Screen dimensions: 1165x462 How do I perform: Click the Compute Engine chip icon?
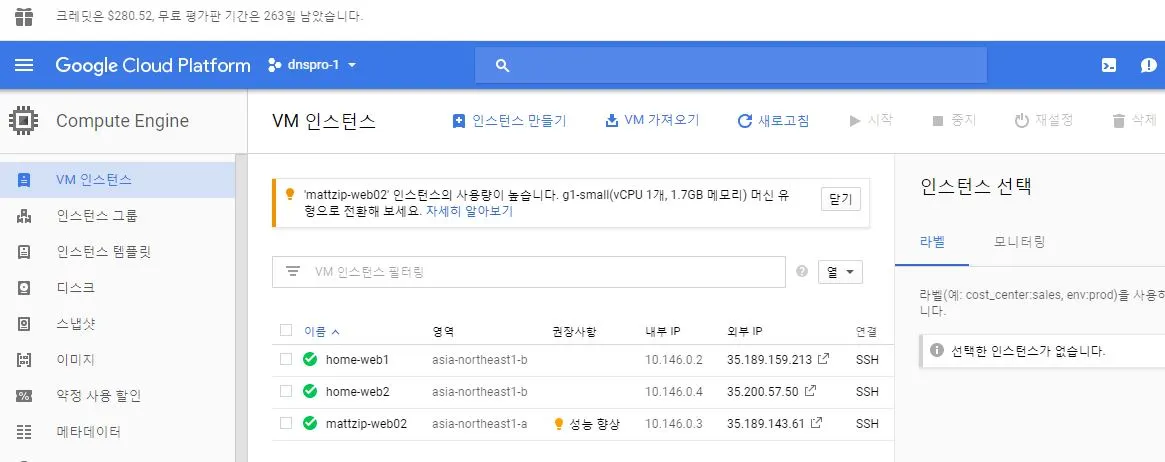tap(24, 120)
